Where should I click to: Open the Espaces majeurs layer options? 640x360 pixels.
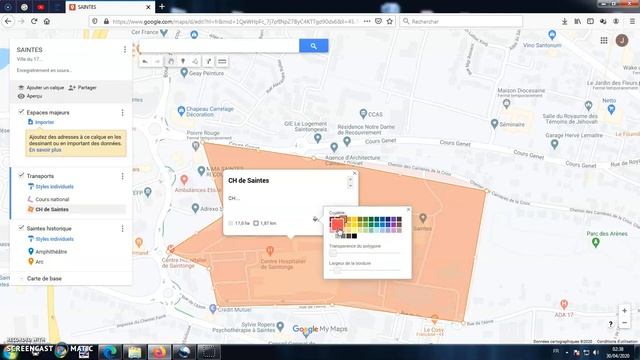[122, 113]
